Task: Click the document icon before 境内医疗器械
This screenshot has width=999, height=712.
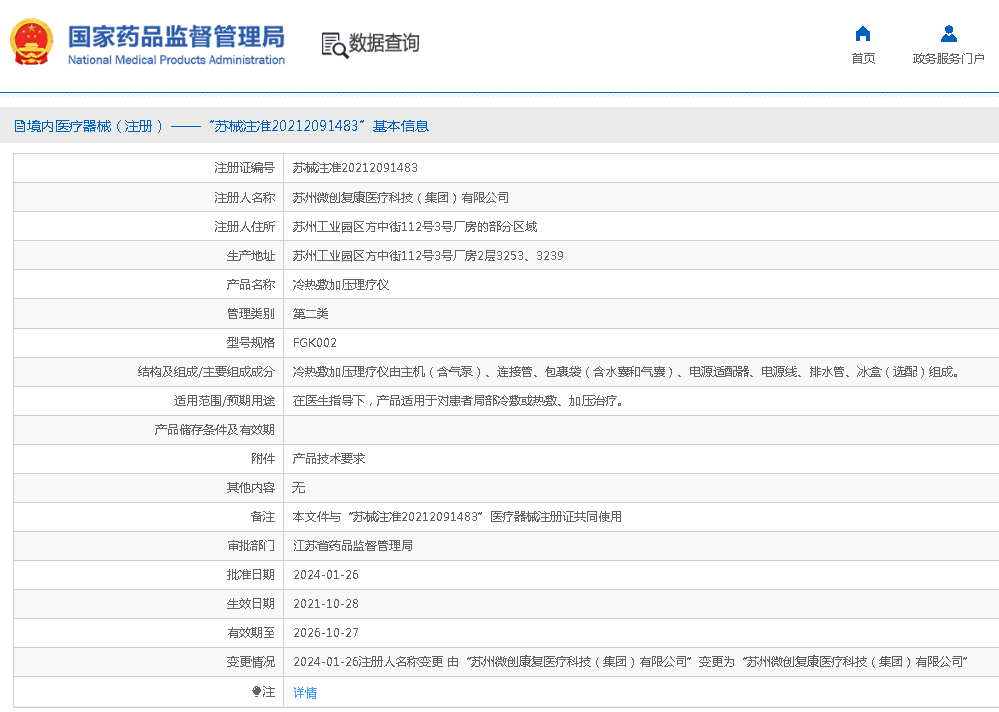Action: [19, 126]
